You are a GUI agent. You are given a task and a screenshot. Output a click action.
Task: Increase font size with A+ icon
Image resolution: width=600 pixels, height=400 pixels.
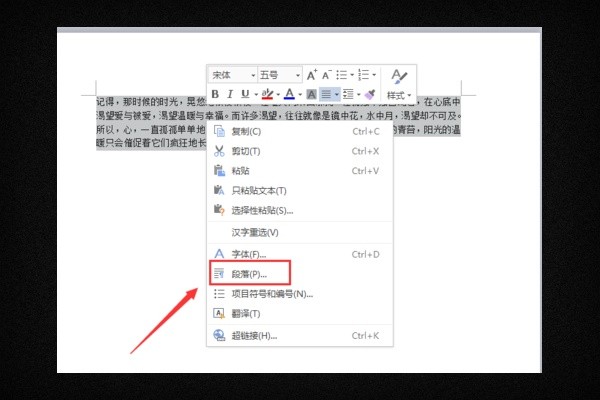click(x=312, y=75)
